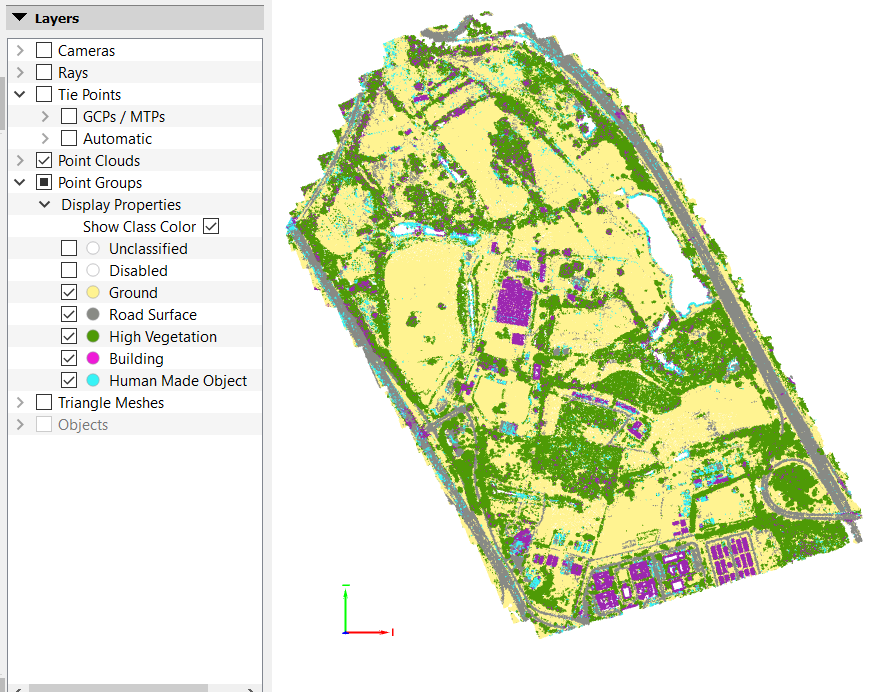This screenshot has width=887, height=692.
Task: Hide the Building point group
Action: pos(69,359)
